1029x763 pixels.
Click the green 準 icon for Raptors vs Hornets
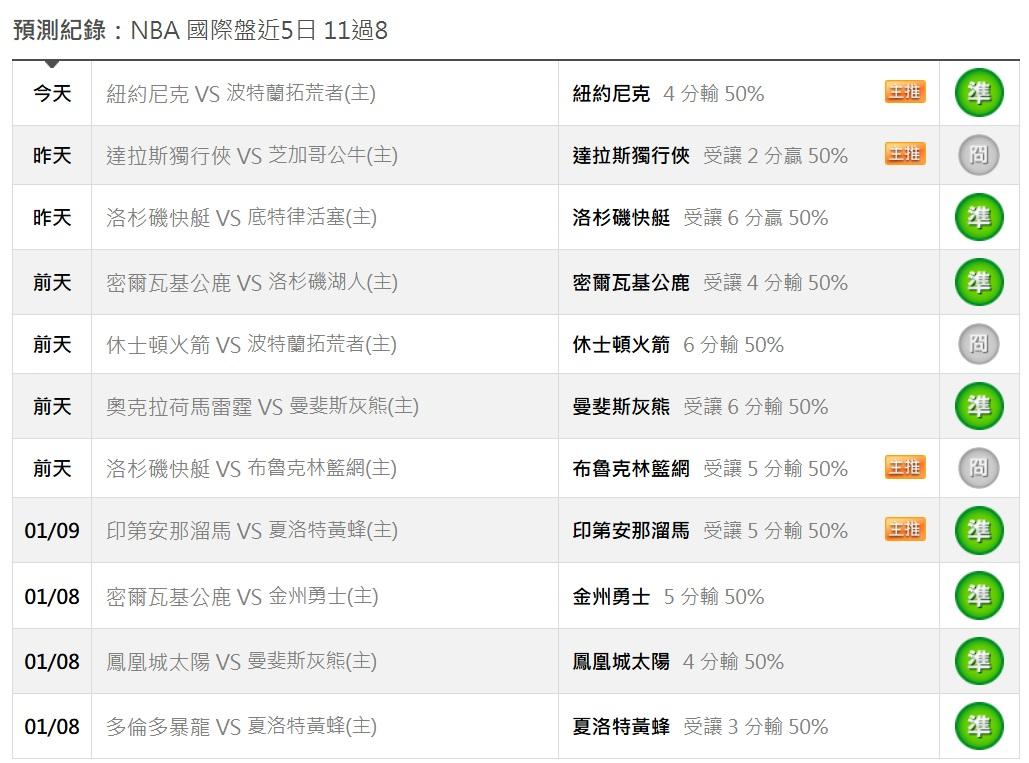979,726
